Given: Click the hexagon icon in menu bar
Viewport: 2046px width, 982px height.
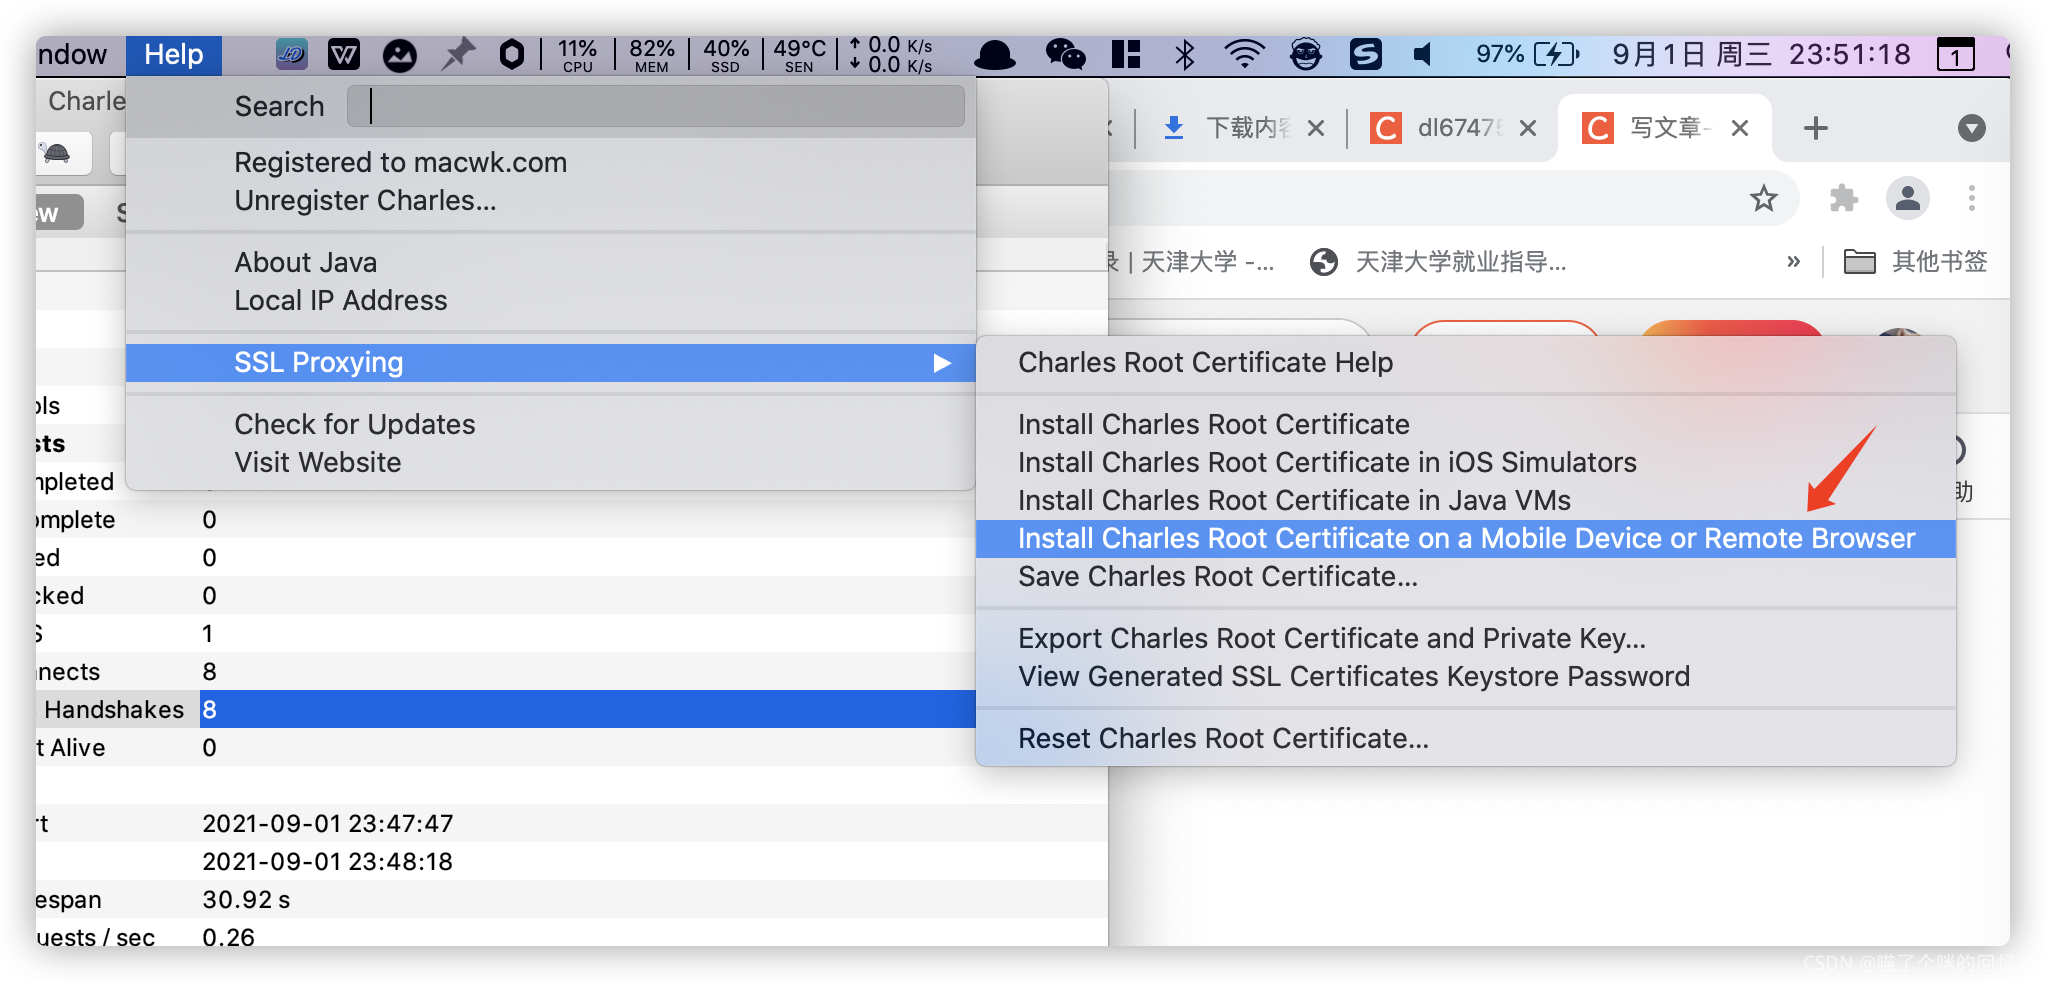Looking at the screenshot, I should 512,54.
